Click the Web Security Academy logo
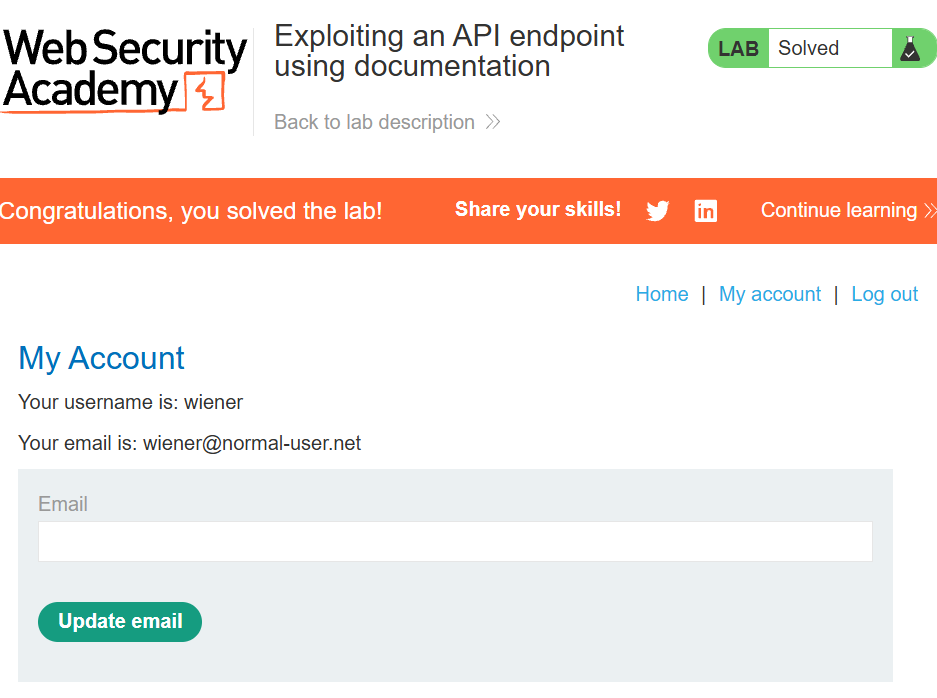The height and width of the screenshot is (698, 937). tap(125, 71)
